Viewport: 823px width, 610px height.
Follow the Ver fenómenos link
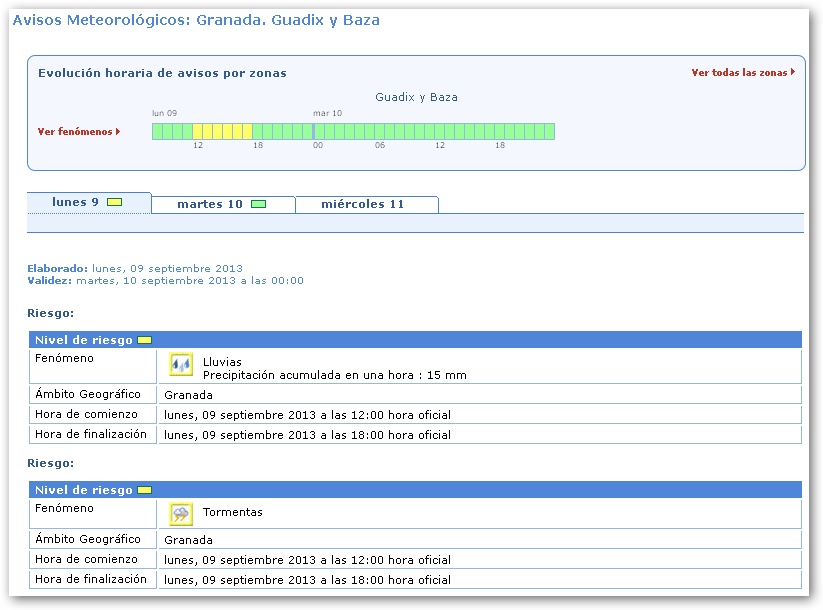(x=75, y=132)
